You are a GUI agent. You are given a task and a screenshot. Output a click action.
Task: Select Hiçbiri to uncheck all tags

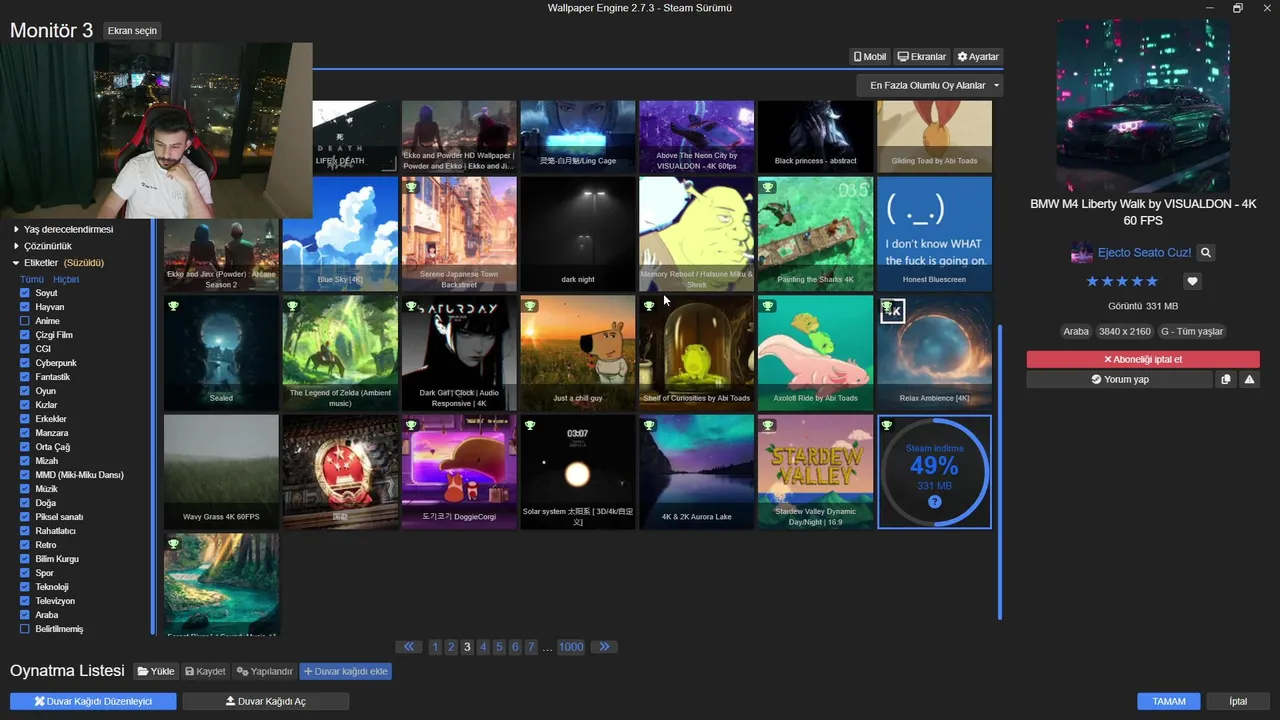pos(66,279)
